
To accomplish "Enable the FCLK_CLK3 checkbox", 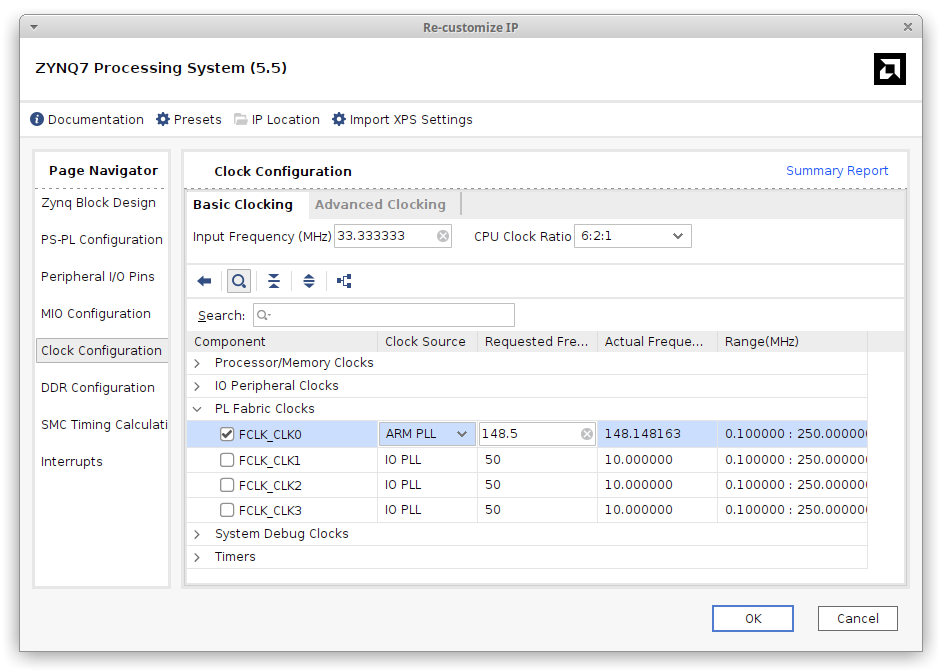I will (x=227, y=510).
